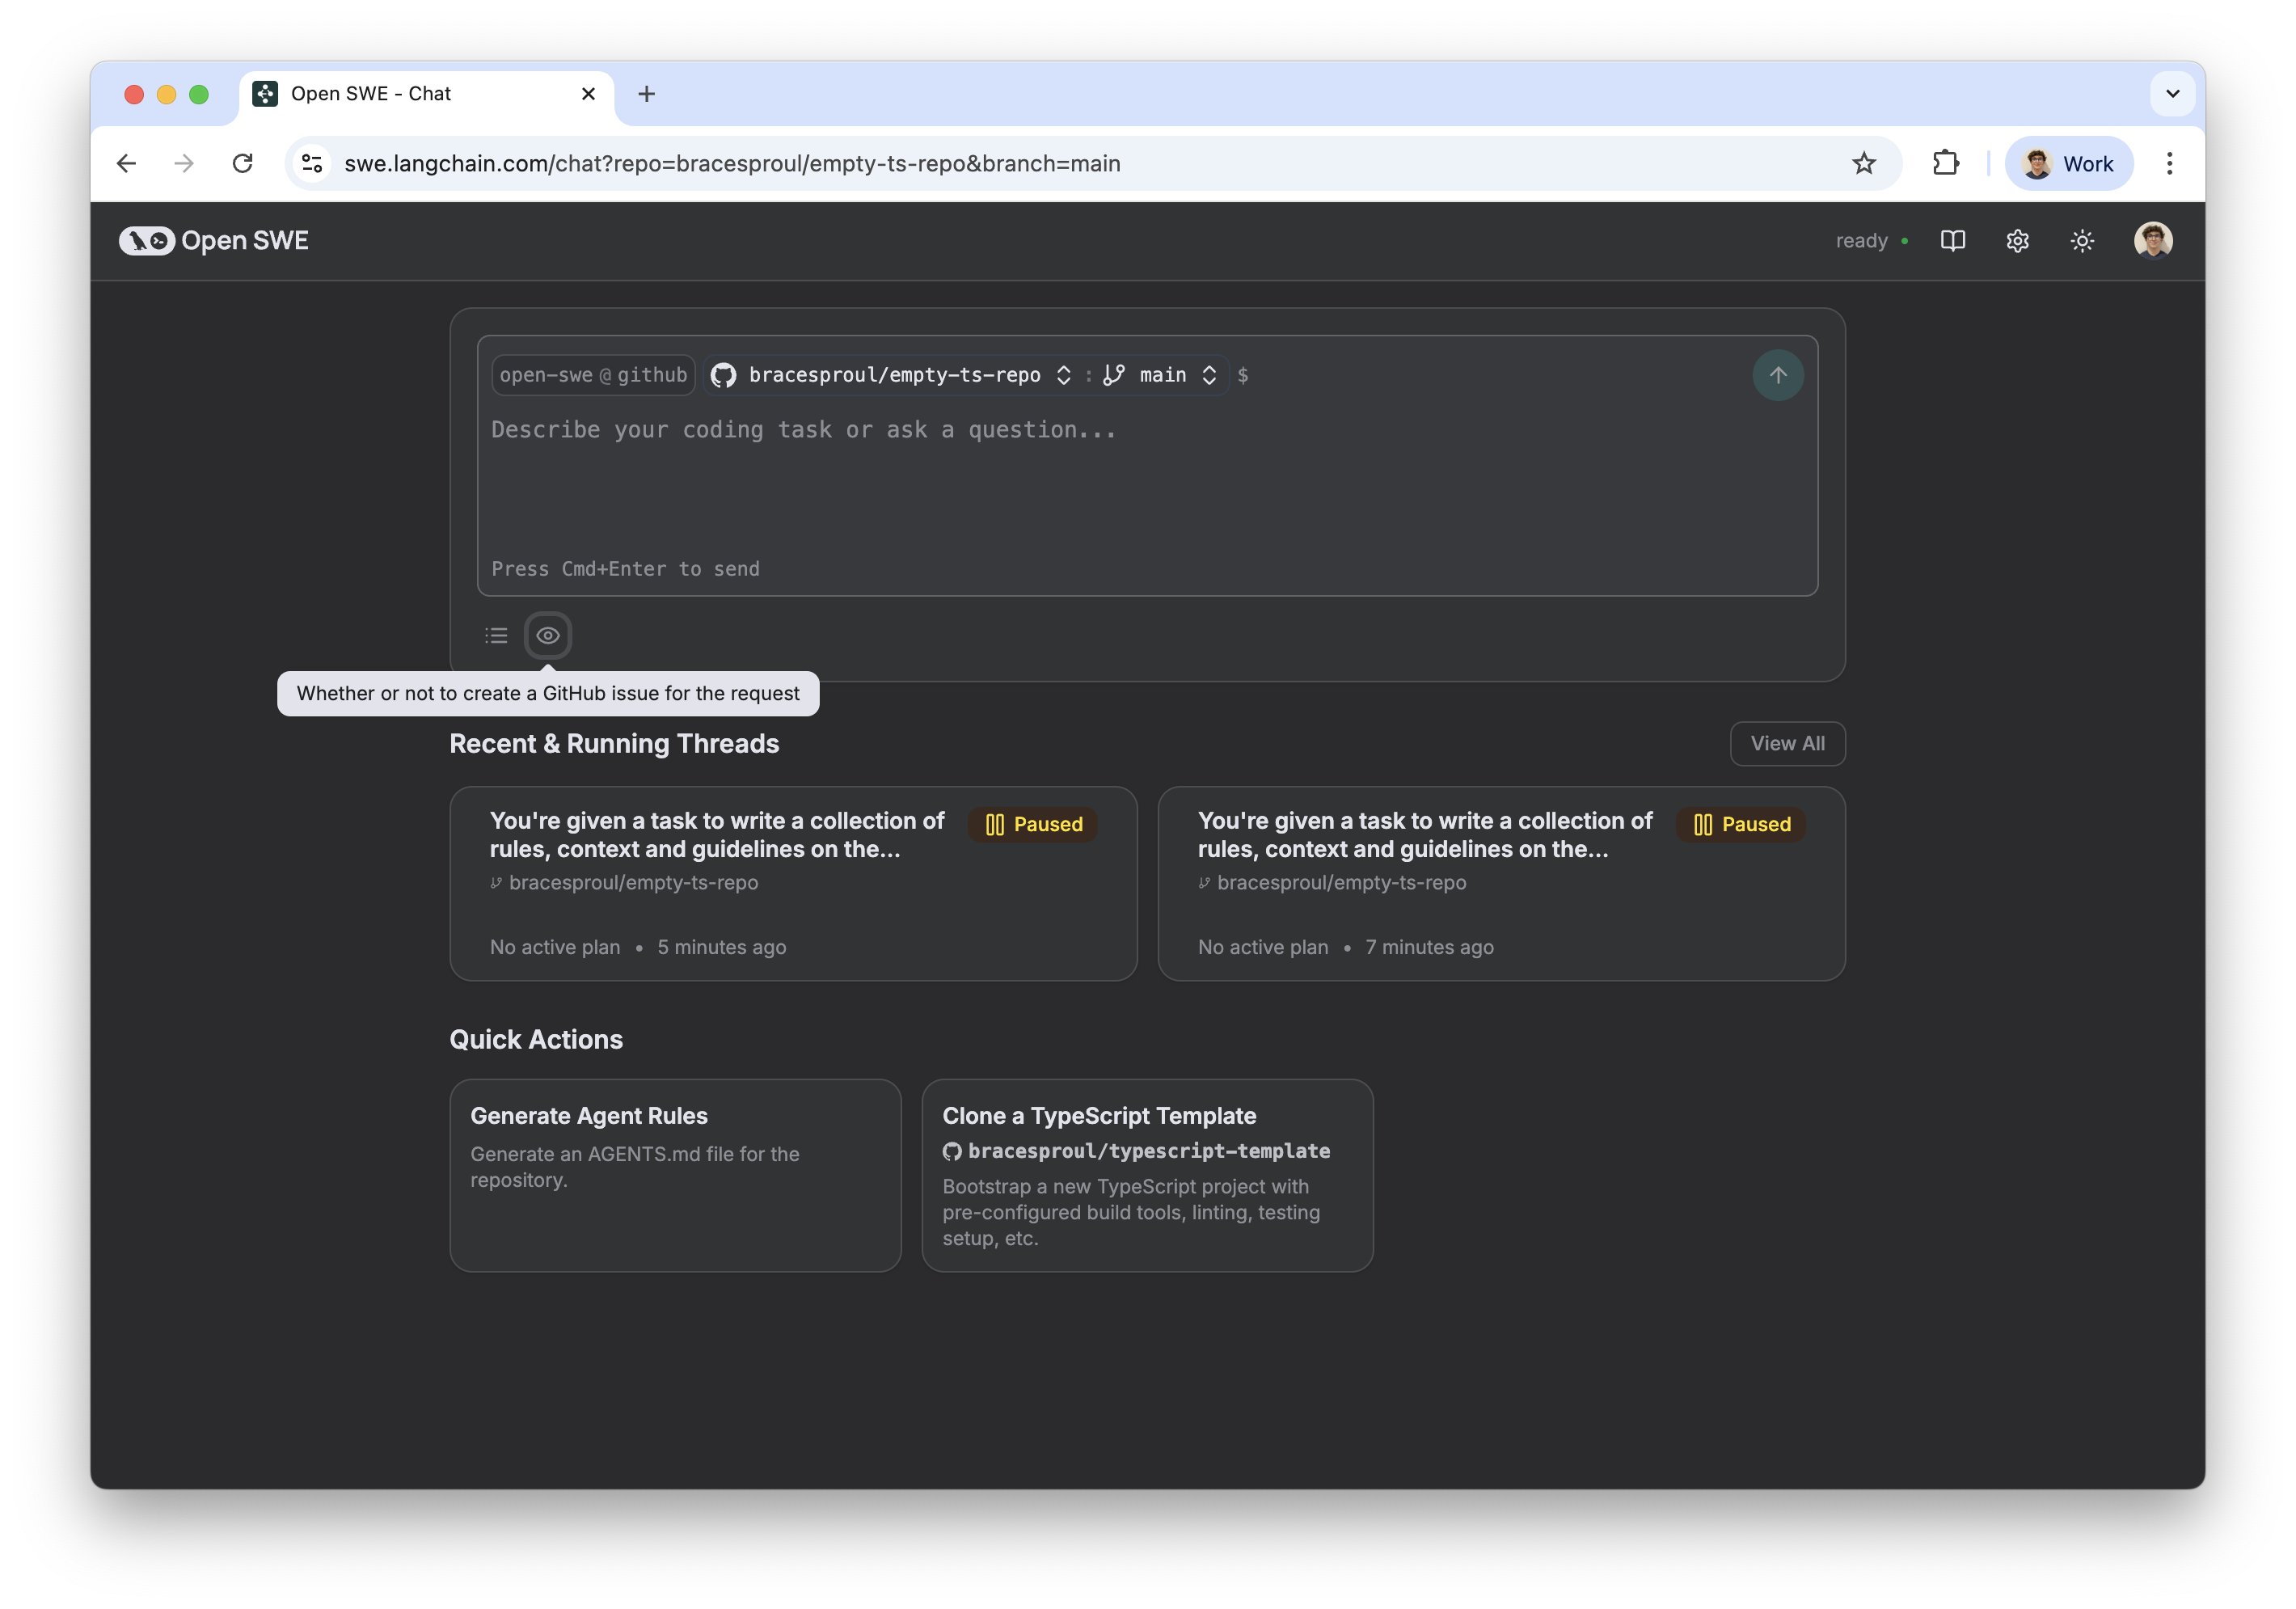Open the documentation book icon

[x=1953, y=240]
